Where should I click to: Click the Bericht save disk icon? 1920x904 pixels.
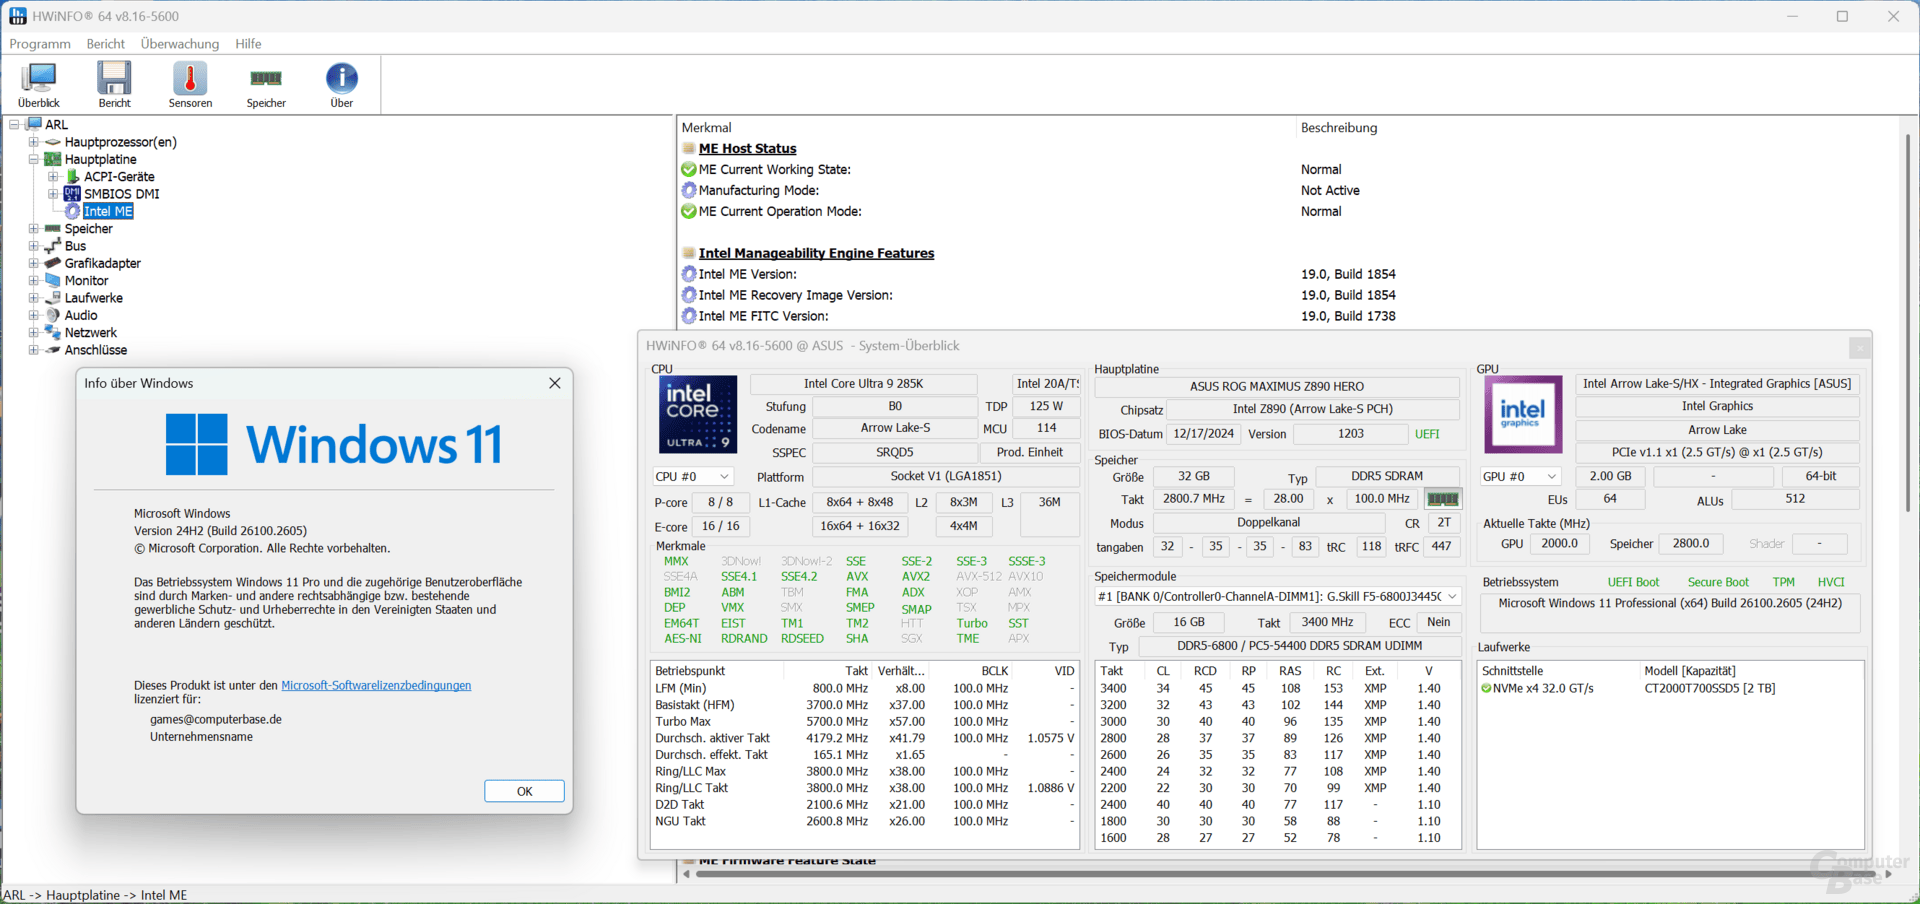(114, 78)
